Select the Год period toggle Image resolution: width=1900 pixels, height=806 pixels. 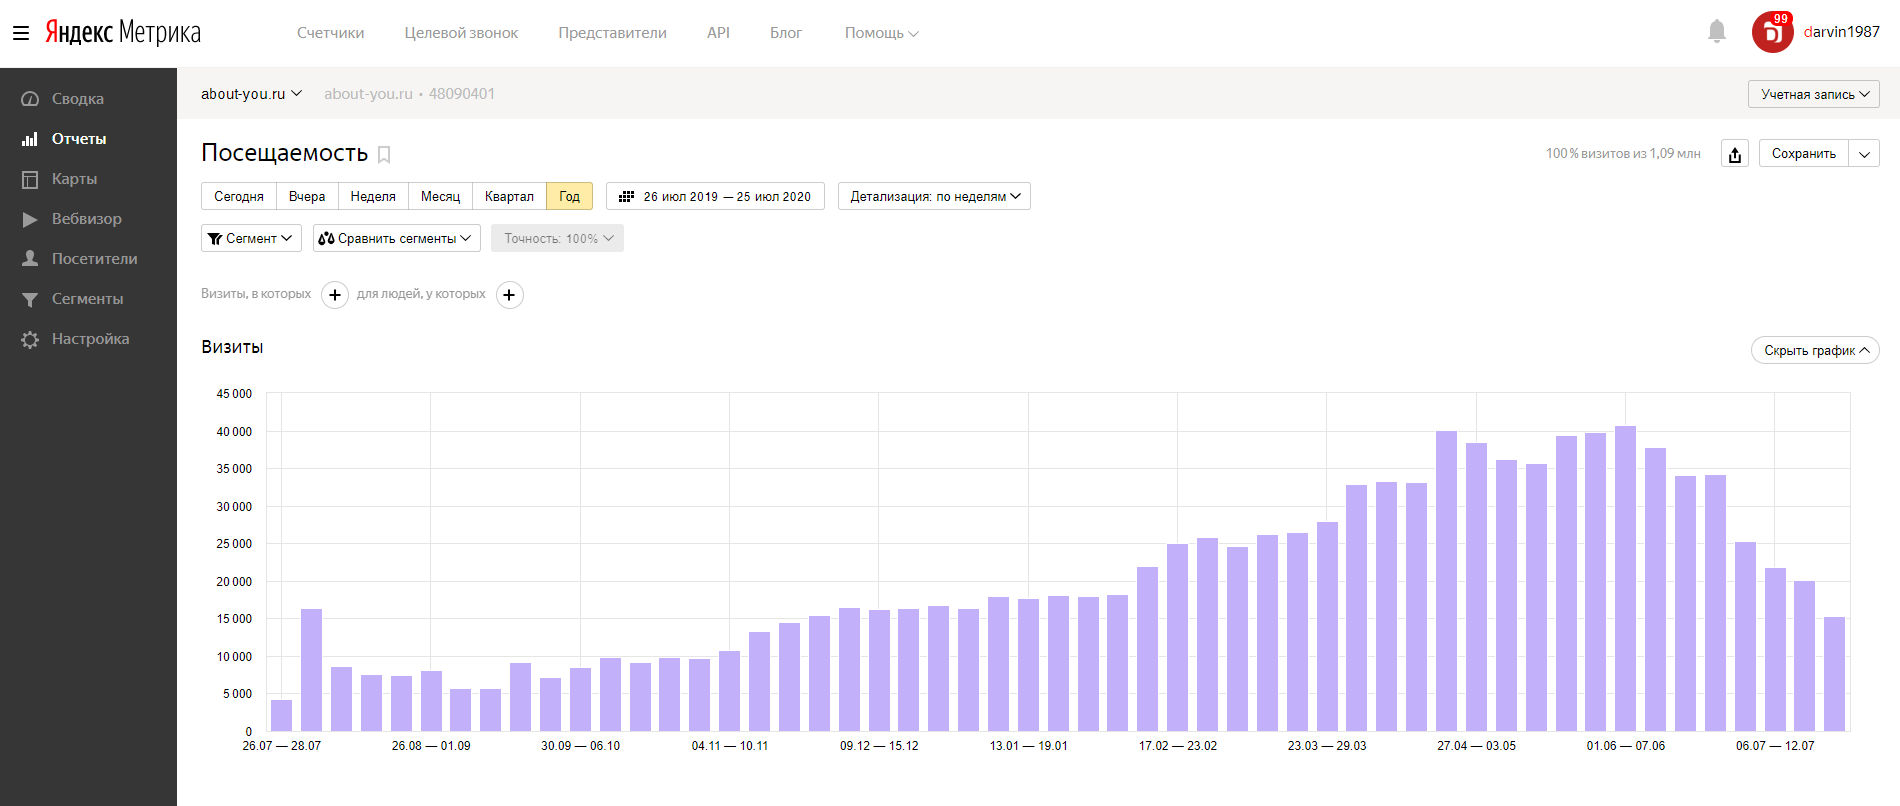pos(569,196)
